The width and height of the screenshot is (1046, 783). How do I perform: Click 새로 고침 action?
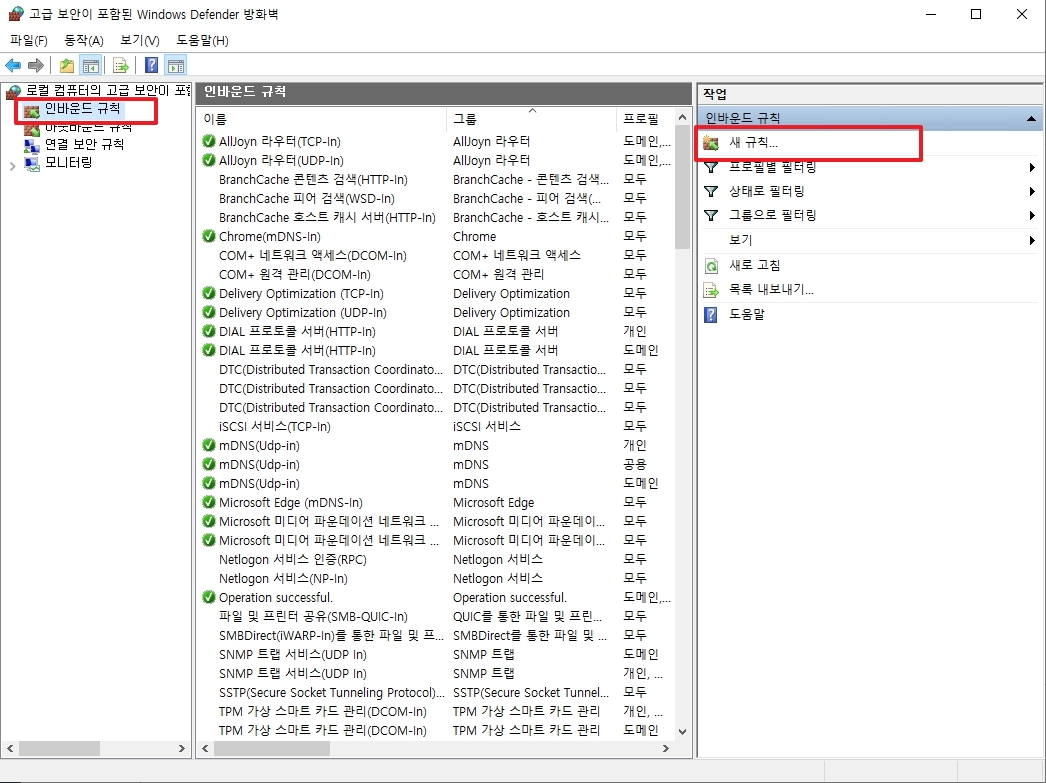click(754, 265)
